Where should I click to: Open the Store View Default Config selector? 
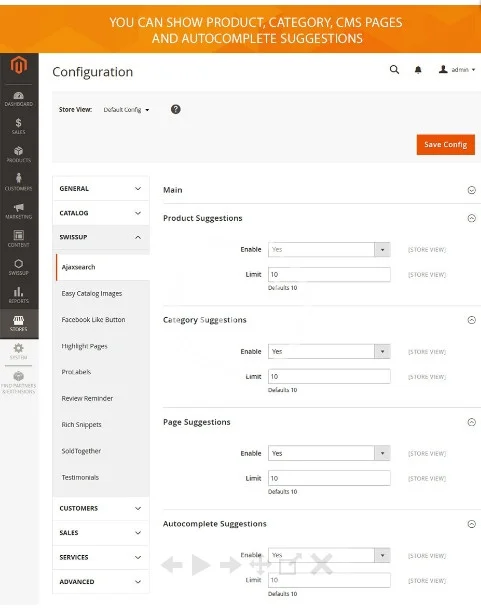click(x=126, y=110)
